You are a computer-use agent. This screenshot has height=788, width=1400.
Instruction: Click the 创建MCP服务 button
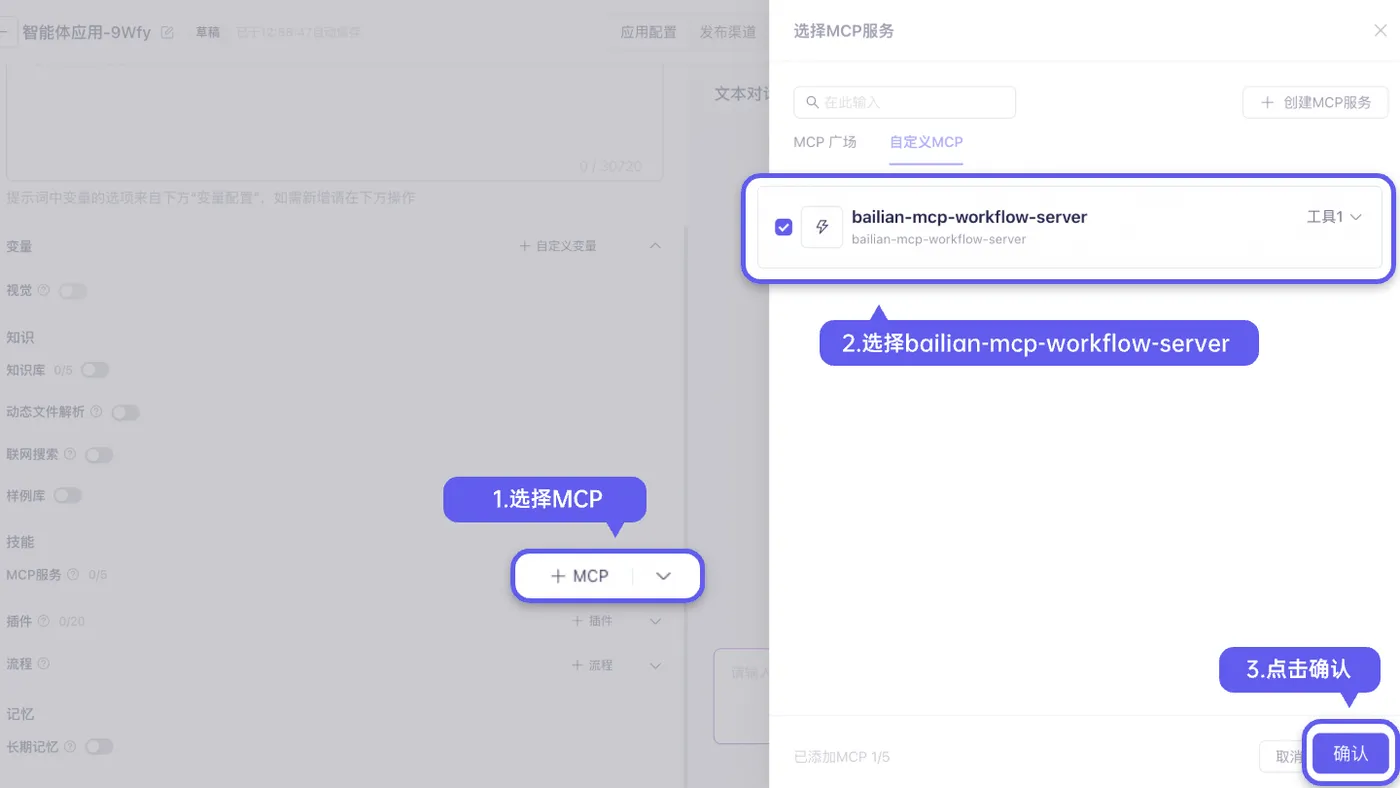1316,102
